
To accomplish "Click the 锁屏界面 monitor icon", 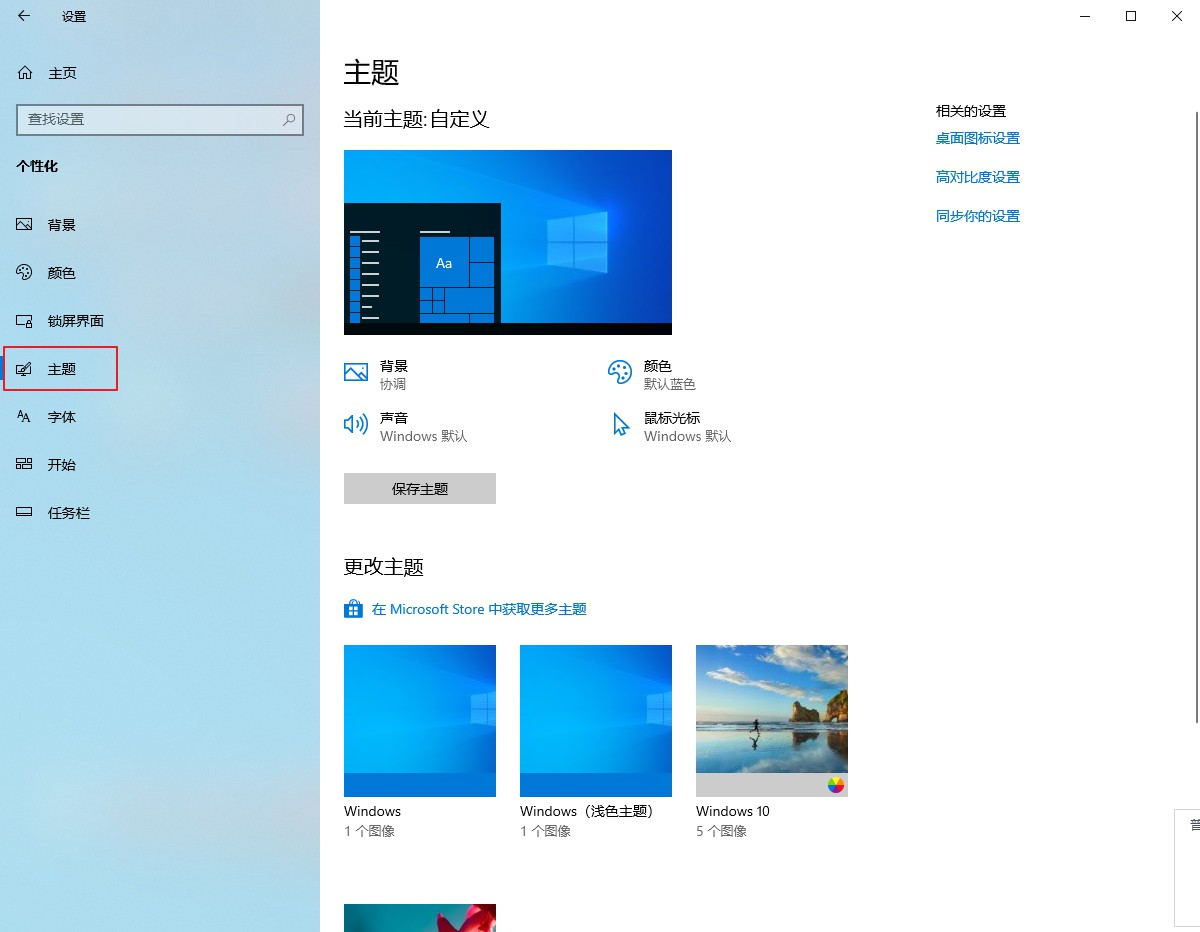I will click(25, 321).
